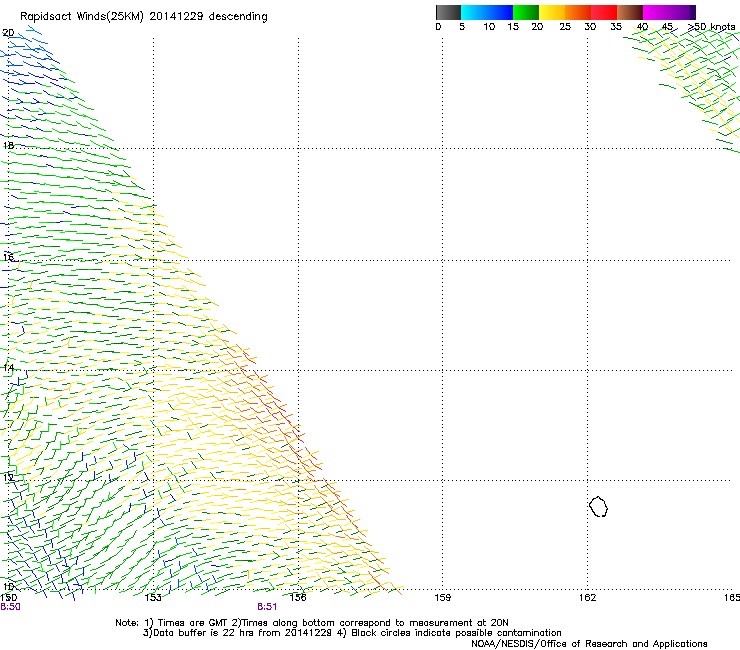Click the 'NOAA/NESDIS/Office of Research and Applications' credit

click(x=589, y=644)
